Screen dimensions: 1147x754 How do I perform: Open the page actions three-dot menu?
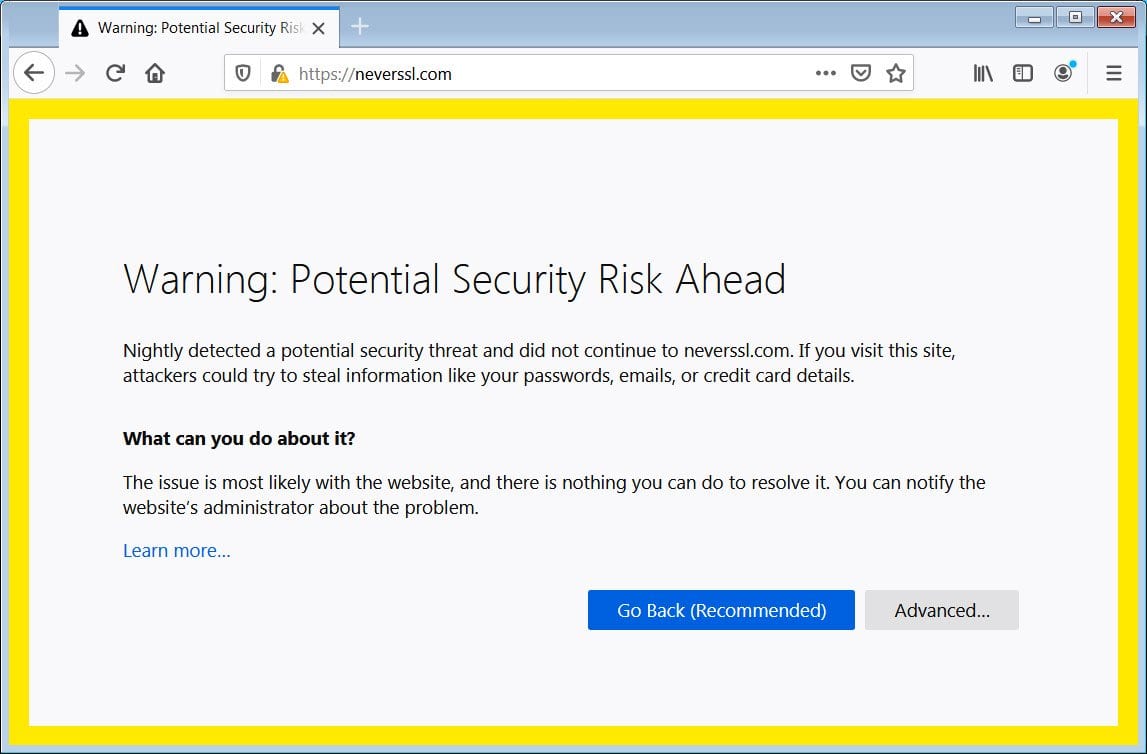pyautogui.click(x=825, y=73)
